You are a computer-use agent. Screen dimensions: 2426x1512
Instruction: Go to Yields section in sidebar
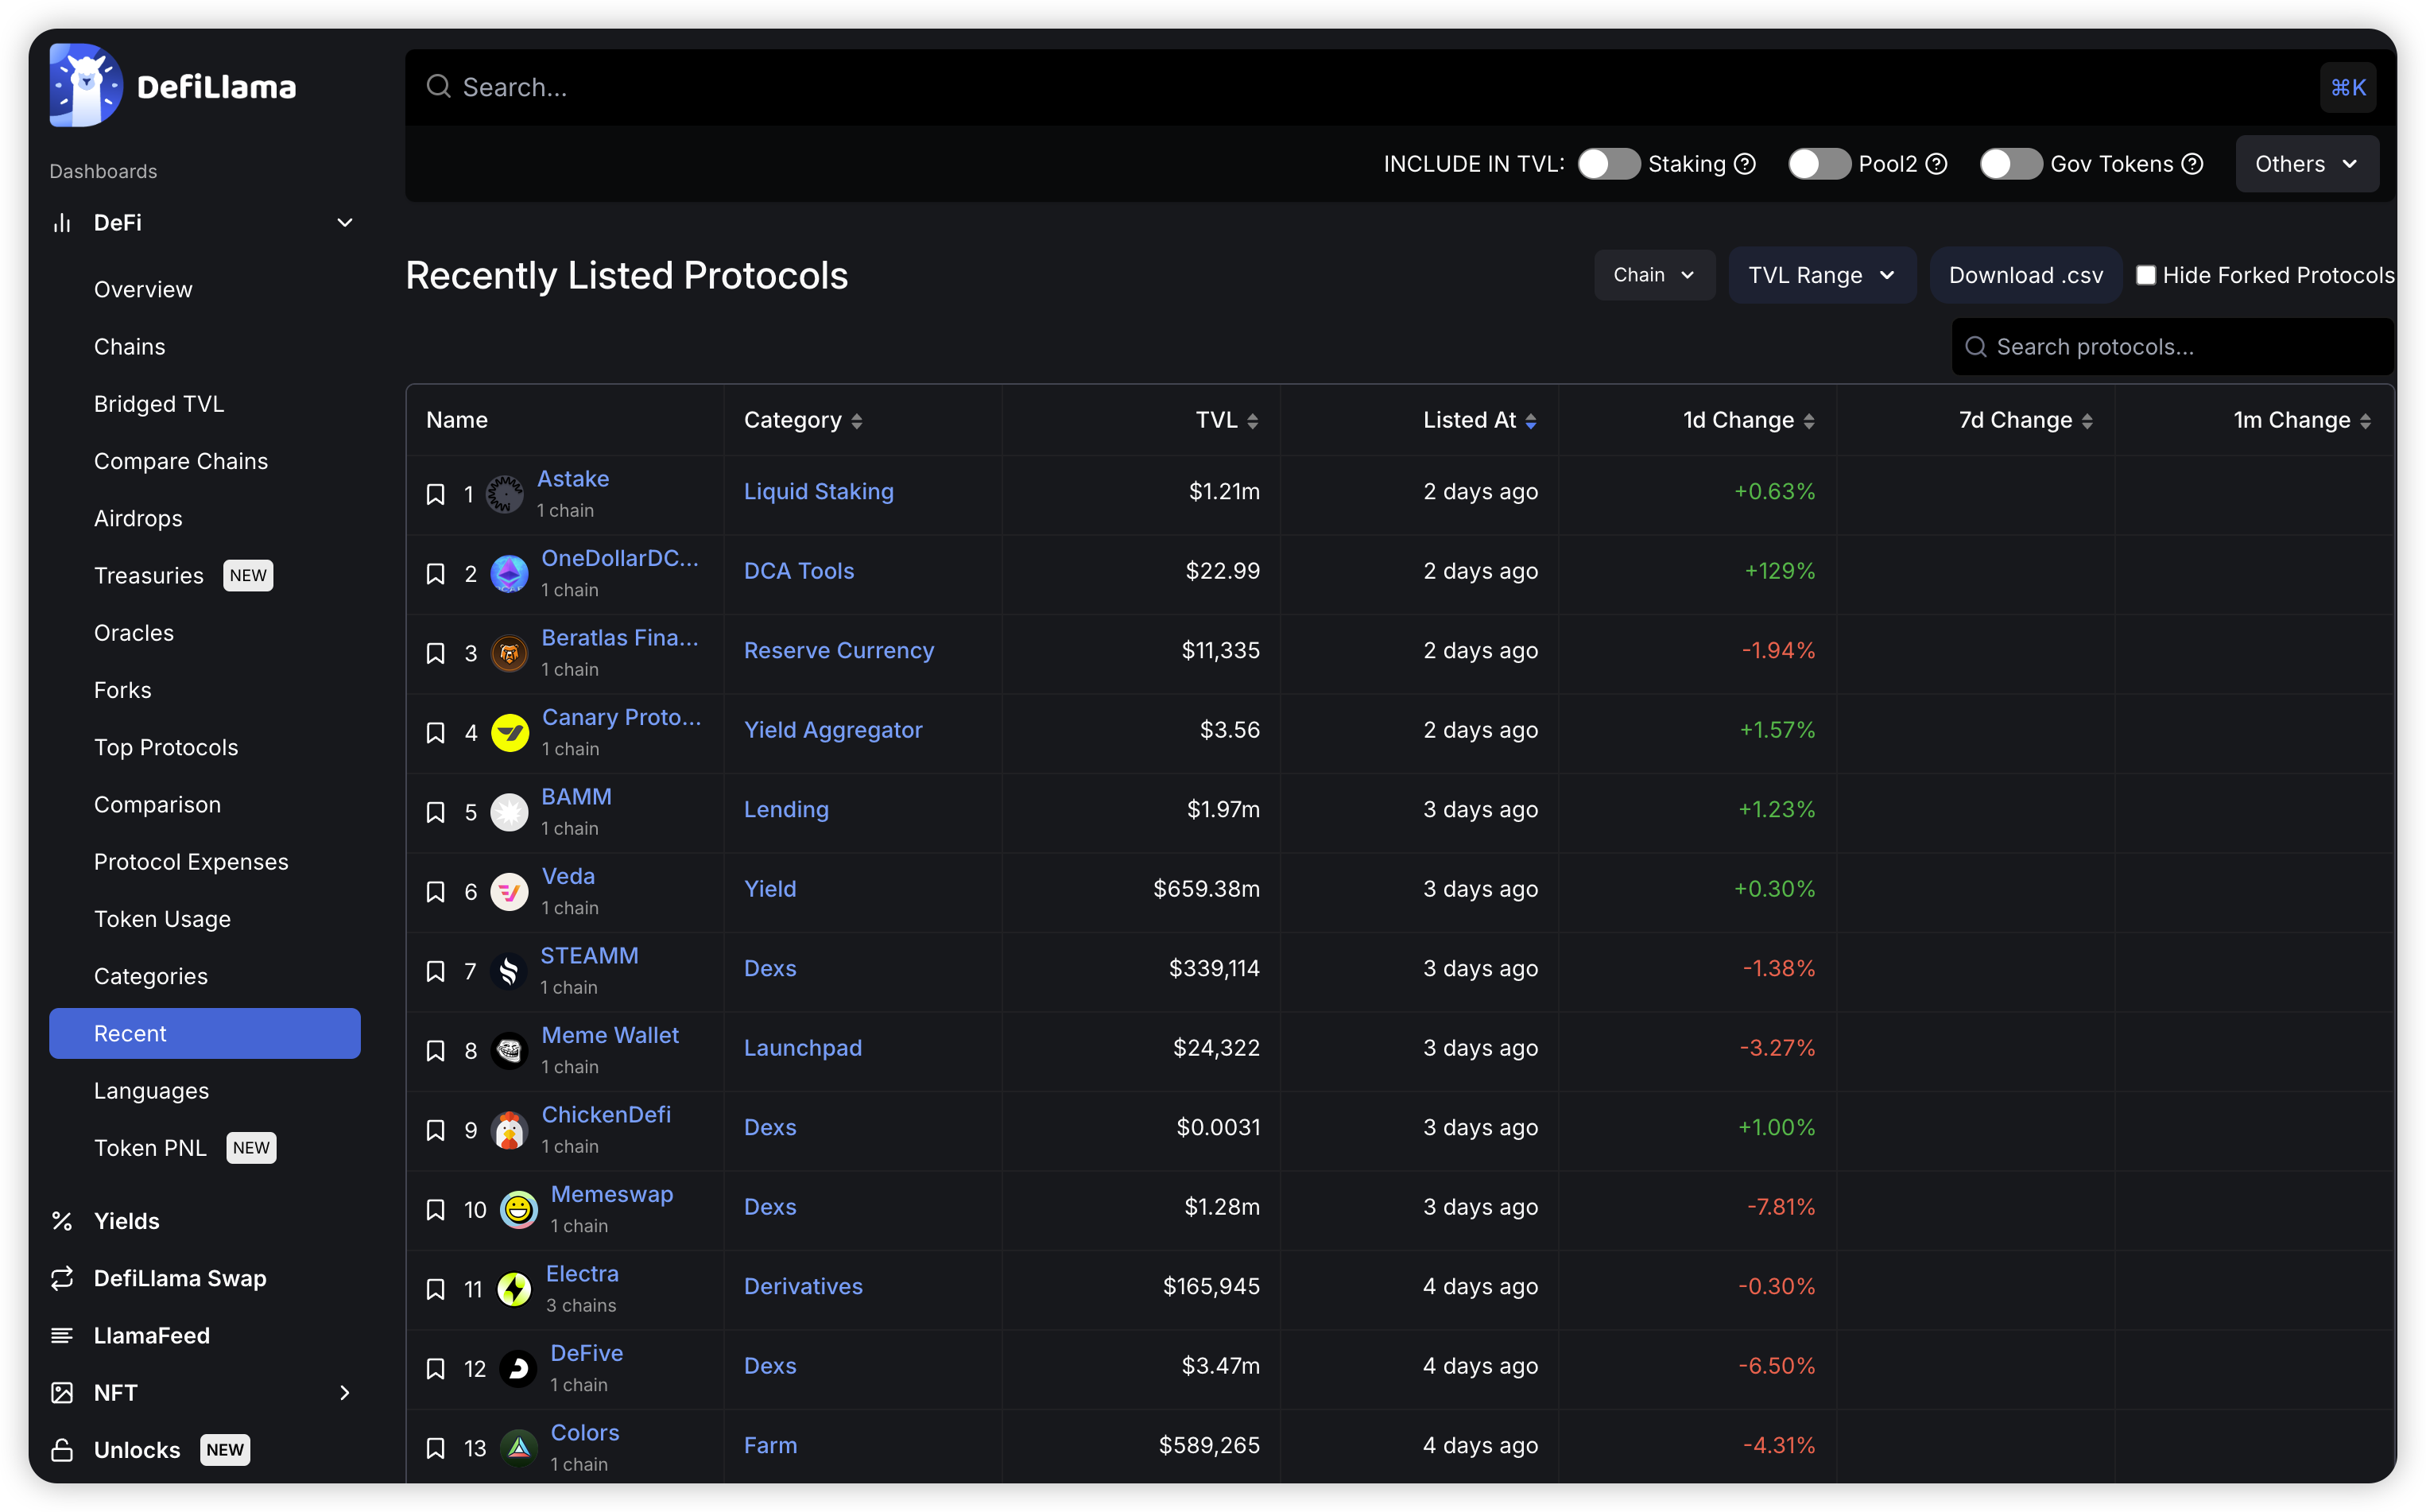click(126, 1221)
